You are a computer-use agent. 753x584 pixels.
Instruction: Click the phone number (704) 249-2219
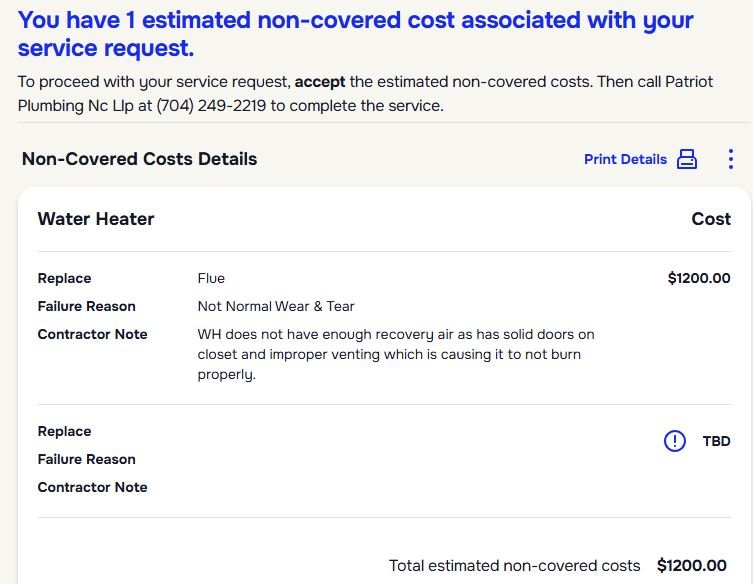(x=201, y=105)
